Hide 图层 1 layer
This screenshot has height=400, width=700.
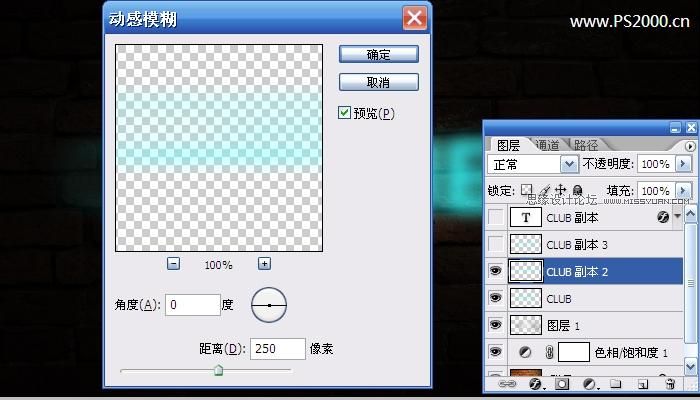[496, 325]
